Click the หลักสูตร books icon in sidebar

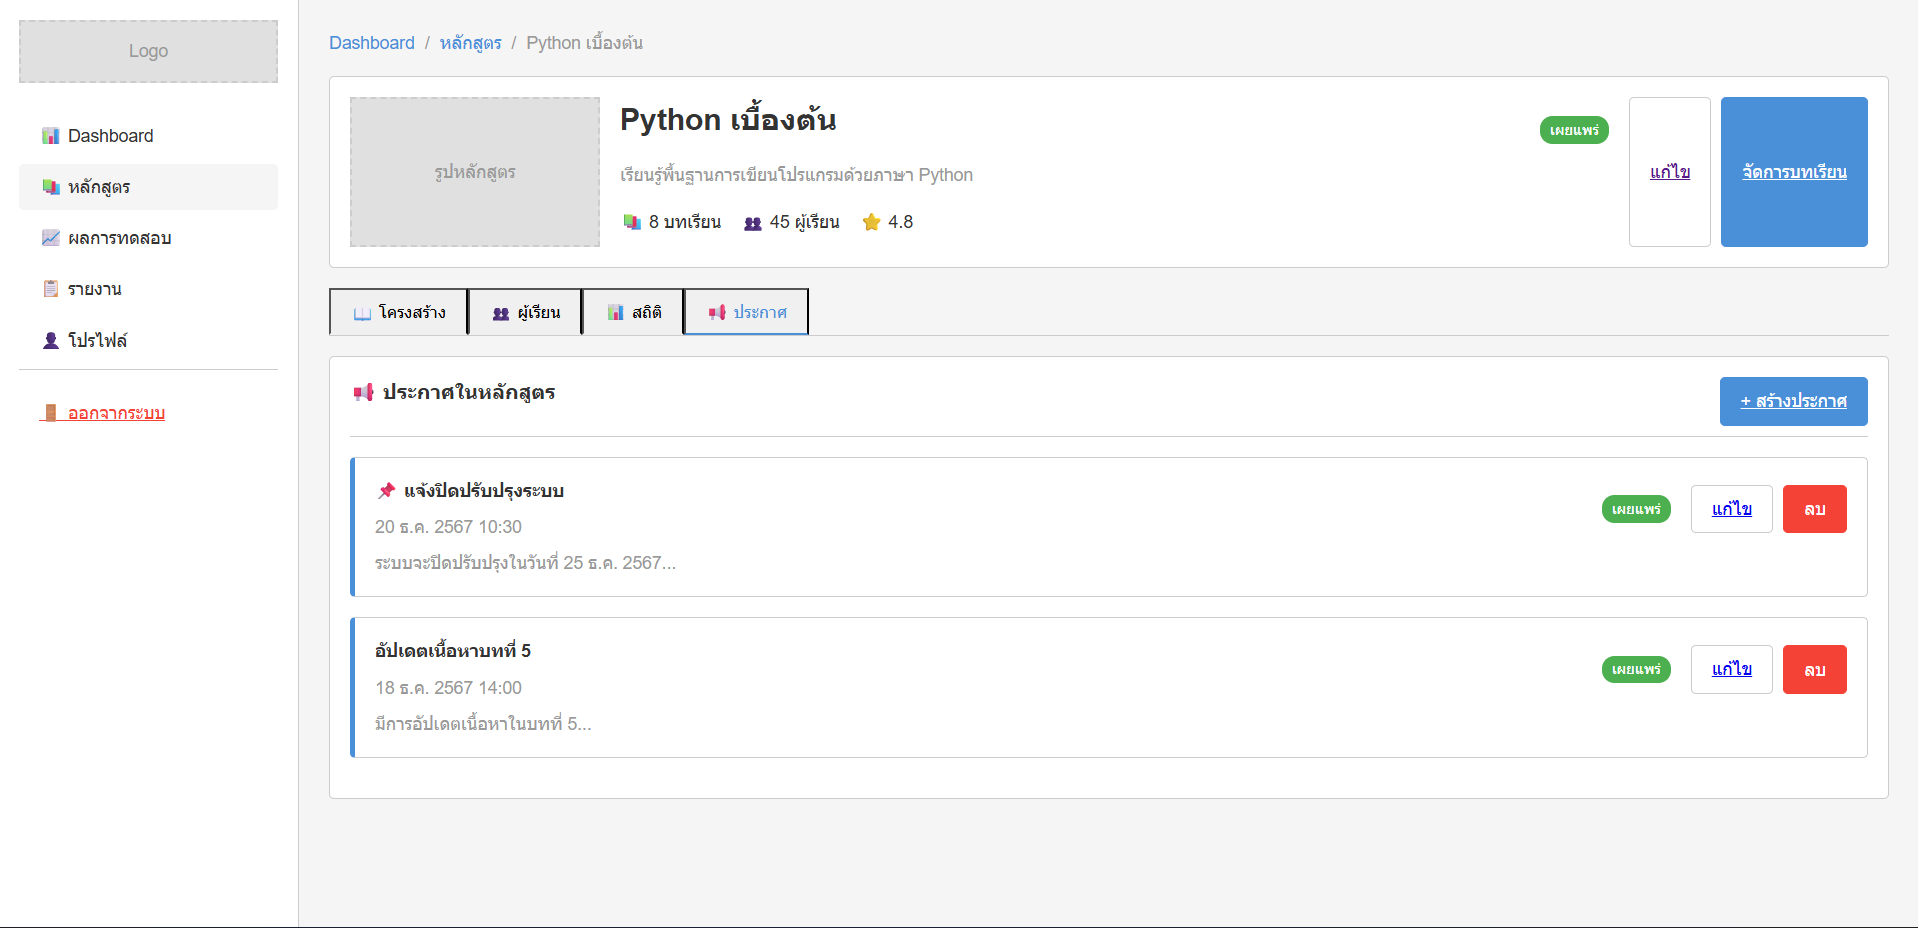point(50,187)
